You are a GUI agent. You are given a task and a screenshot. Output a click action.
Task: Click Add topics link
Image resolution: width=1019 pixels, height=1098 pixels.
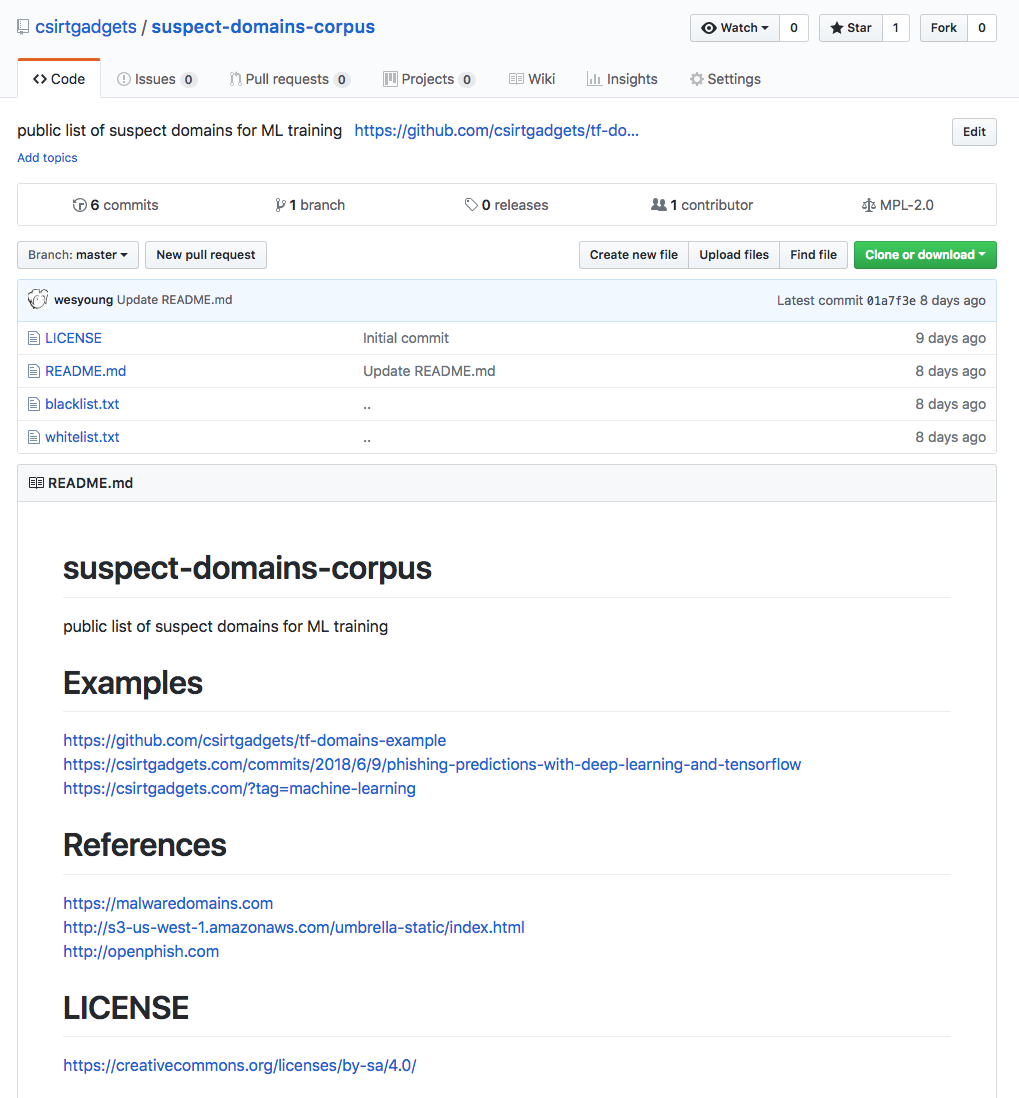(x=48, y=158)
